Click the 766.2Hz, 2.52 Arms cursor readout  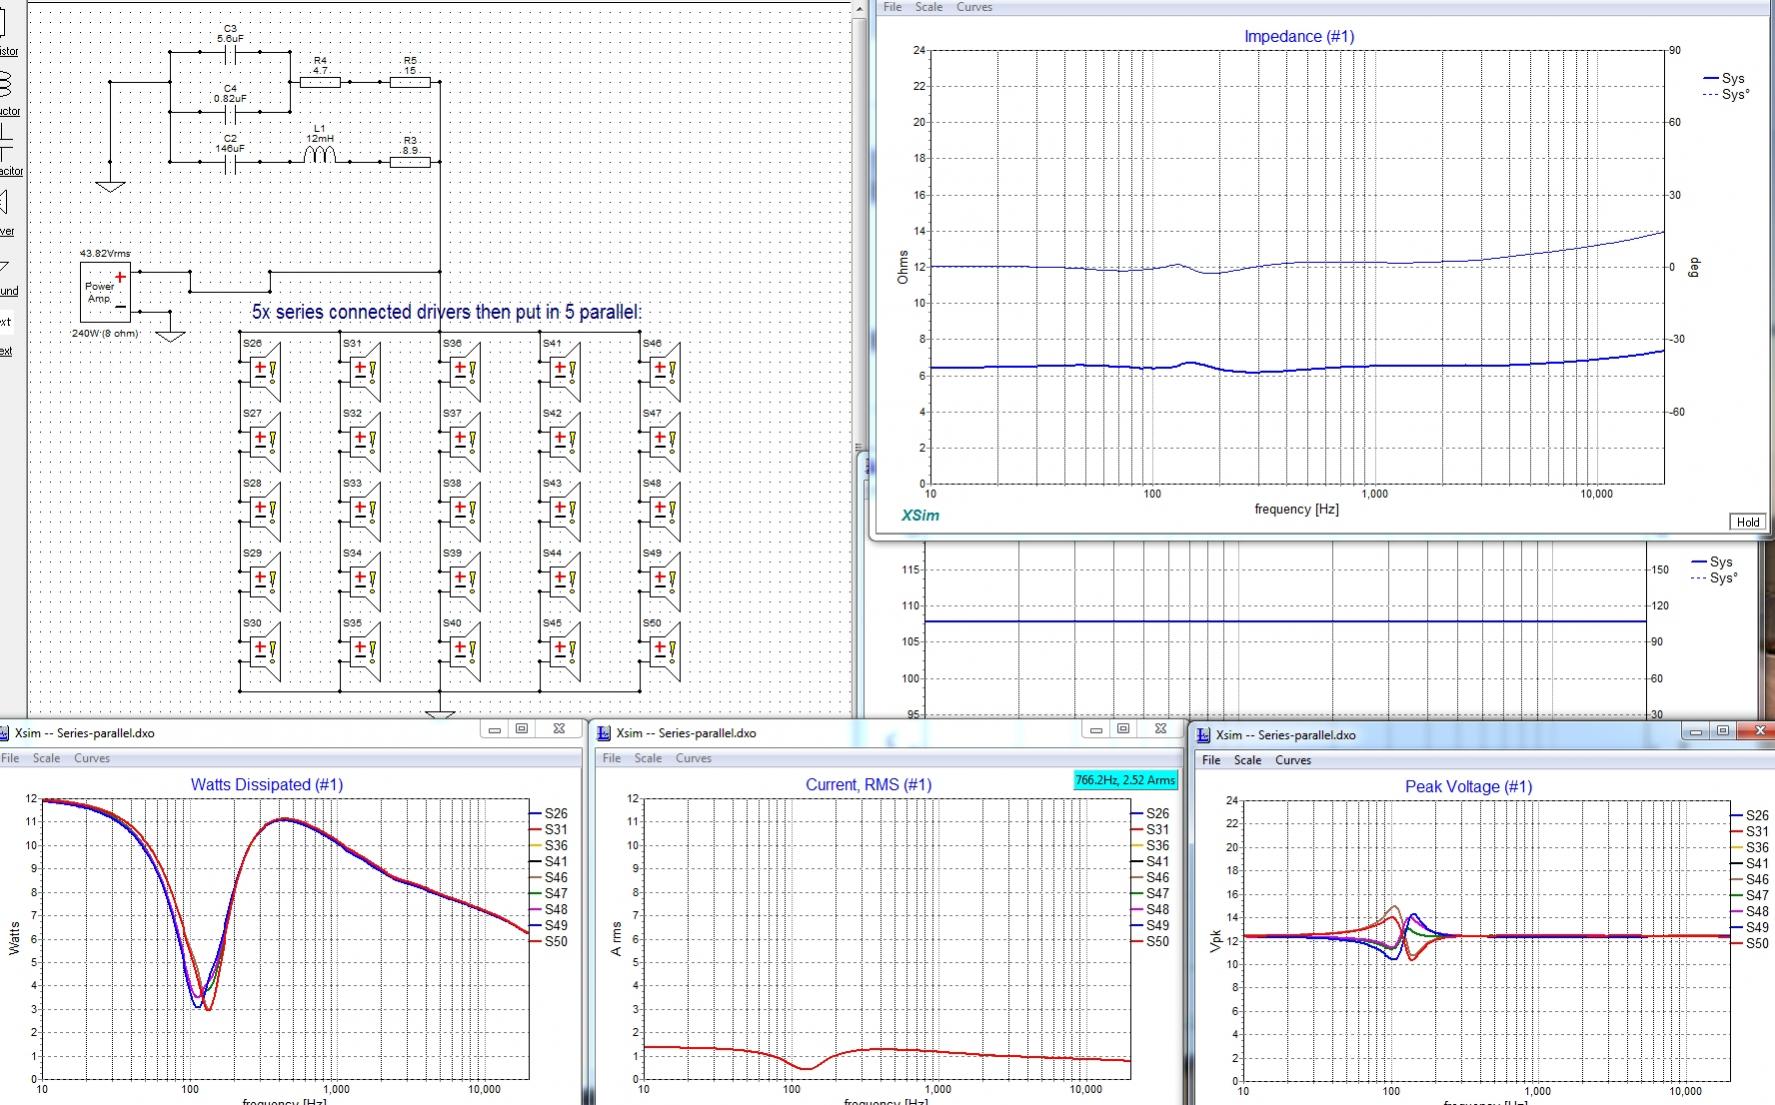[1126, 780]
